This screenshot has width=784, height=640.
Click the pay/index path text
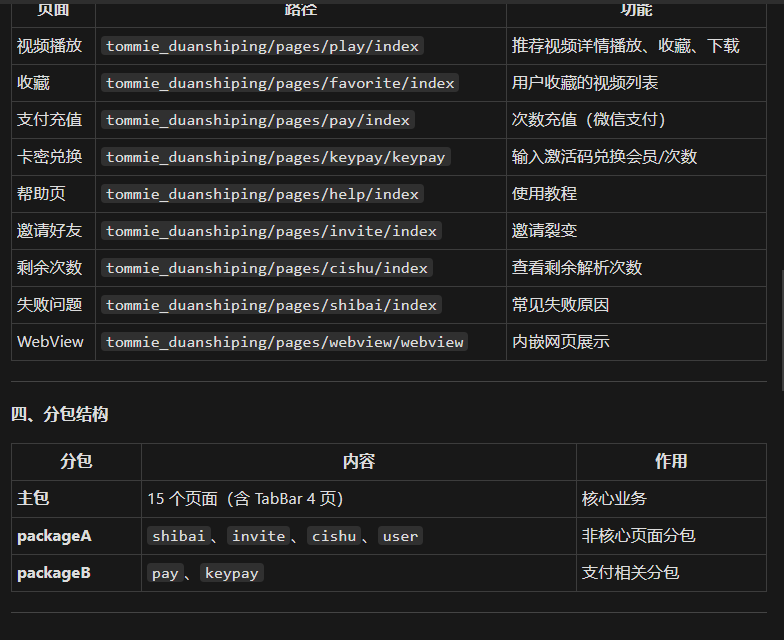(258, 120)
